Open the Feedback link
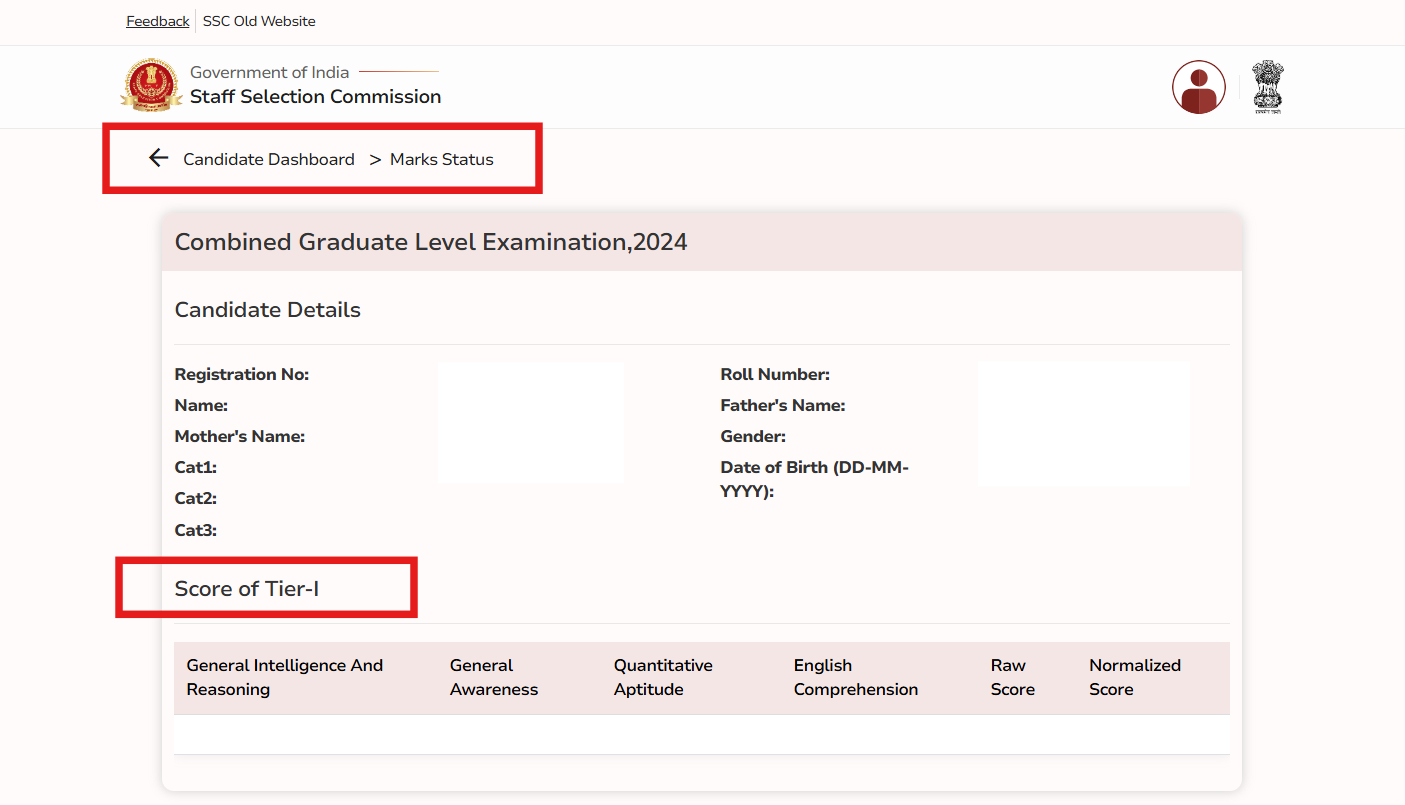The height and width of the screenshot is (805, 1405). point(156,20)
